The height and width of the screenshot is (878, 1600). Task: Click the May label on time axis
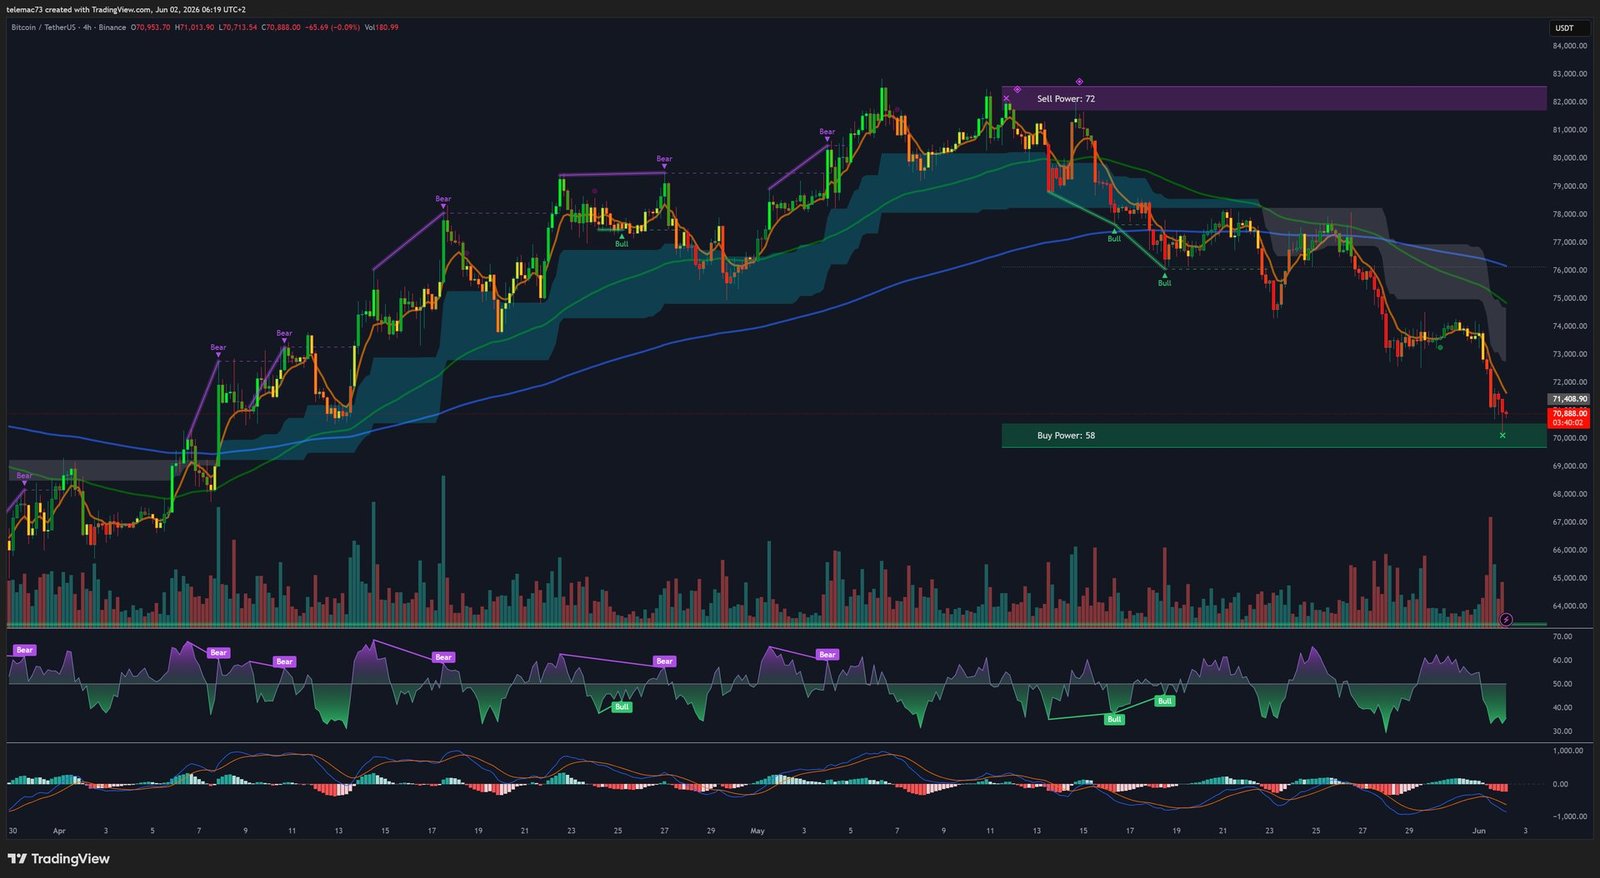[757, 831]
